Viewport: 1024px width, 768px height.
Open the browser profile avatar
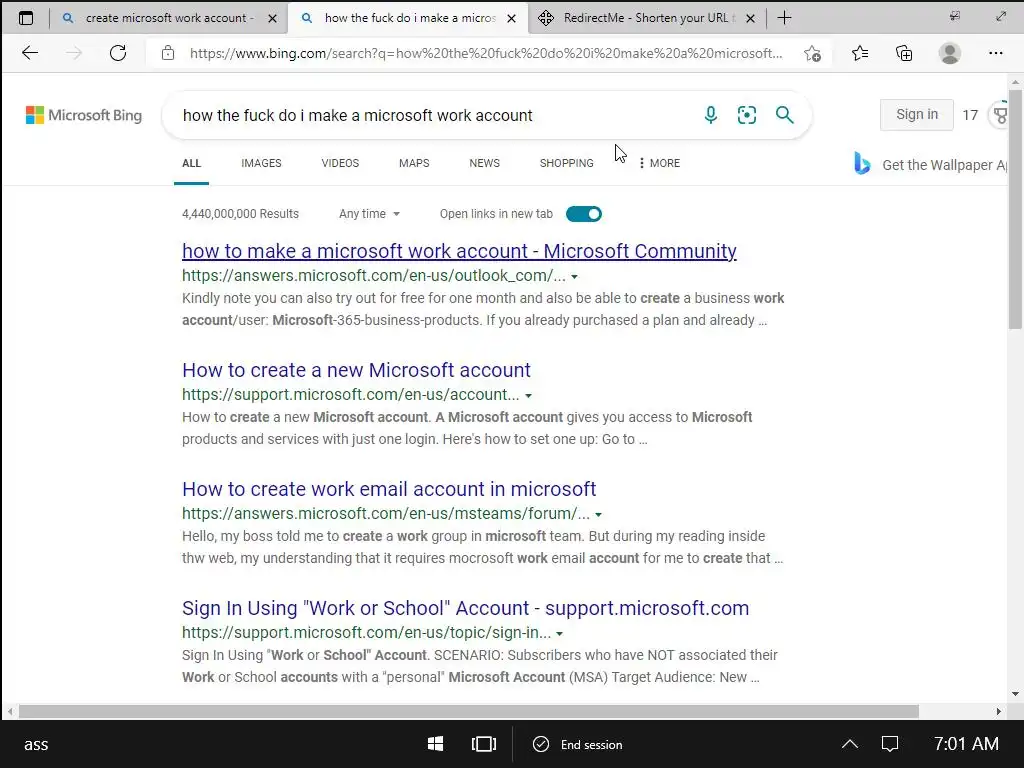[x=950, y=53]
